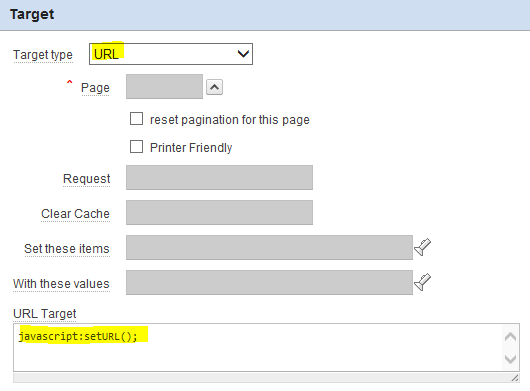This screenshot has height=391, width=530.
Task: Open help for URL Target label
Action: (45, 314)
